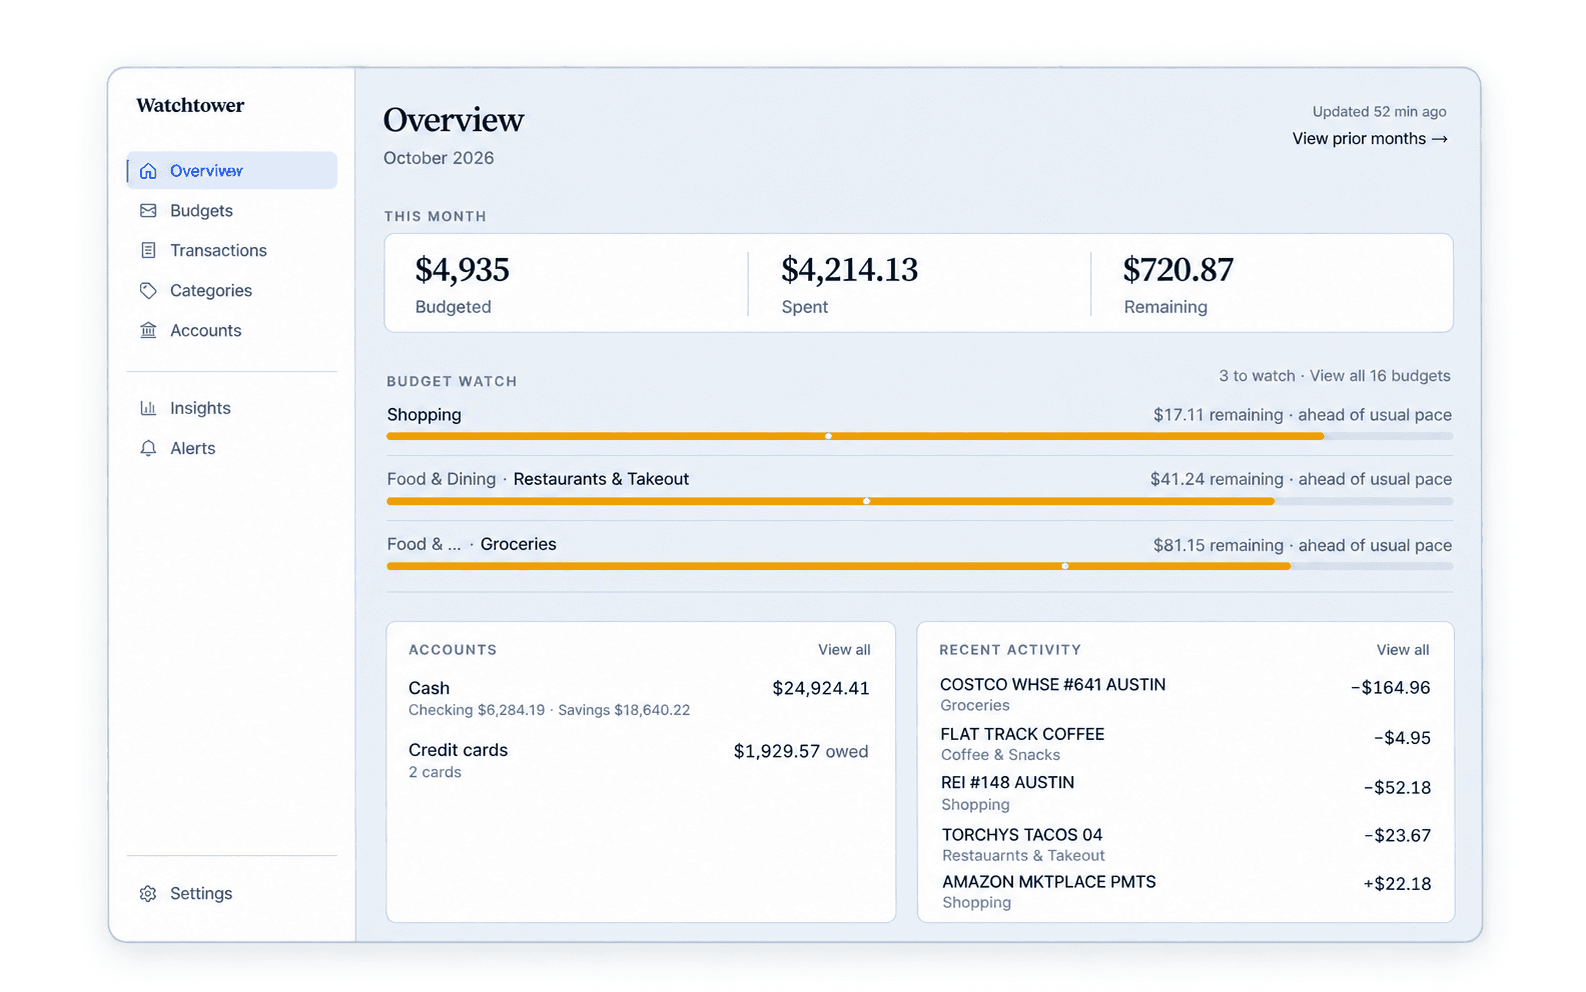Click the $4,214.13 Spent figure
This screenshot has width=1586, height=992.
pos(849,270)
